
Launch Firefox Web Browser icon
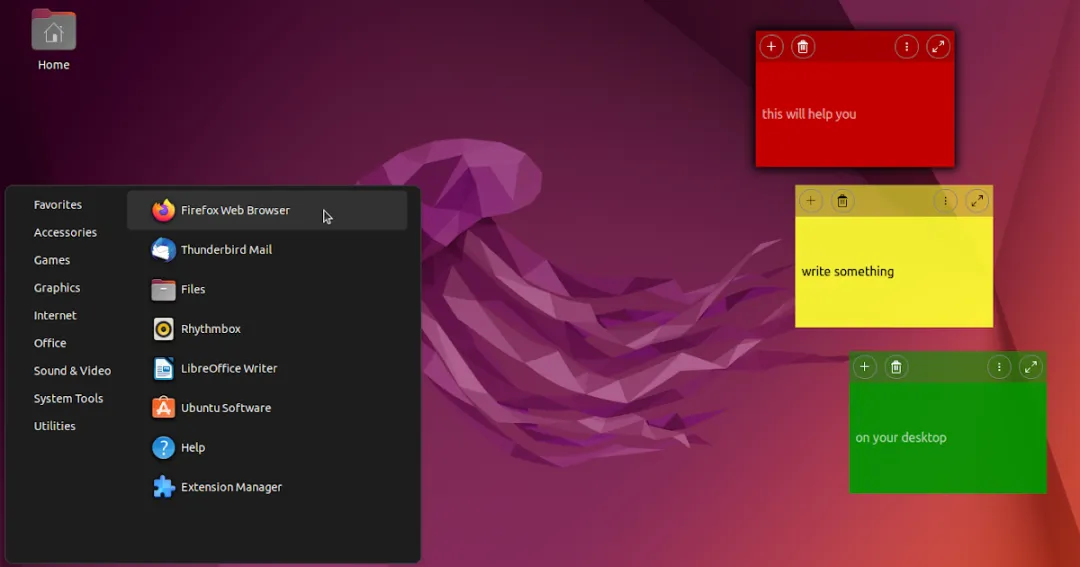click(x=163, y=210)
